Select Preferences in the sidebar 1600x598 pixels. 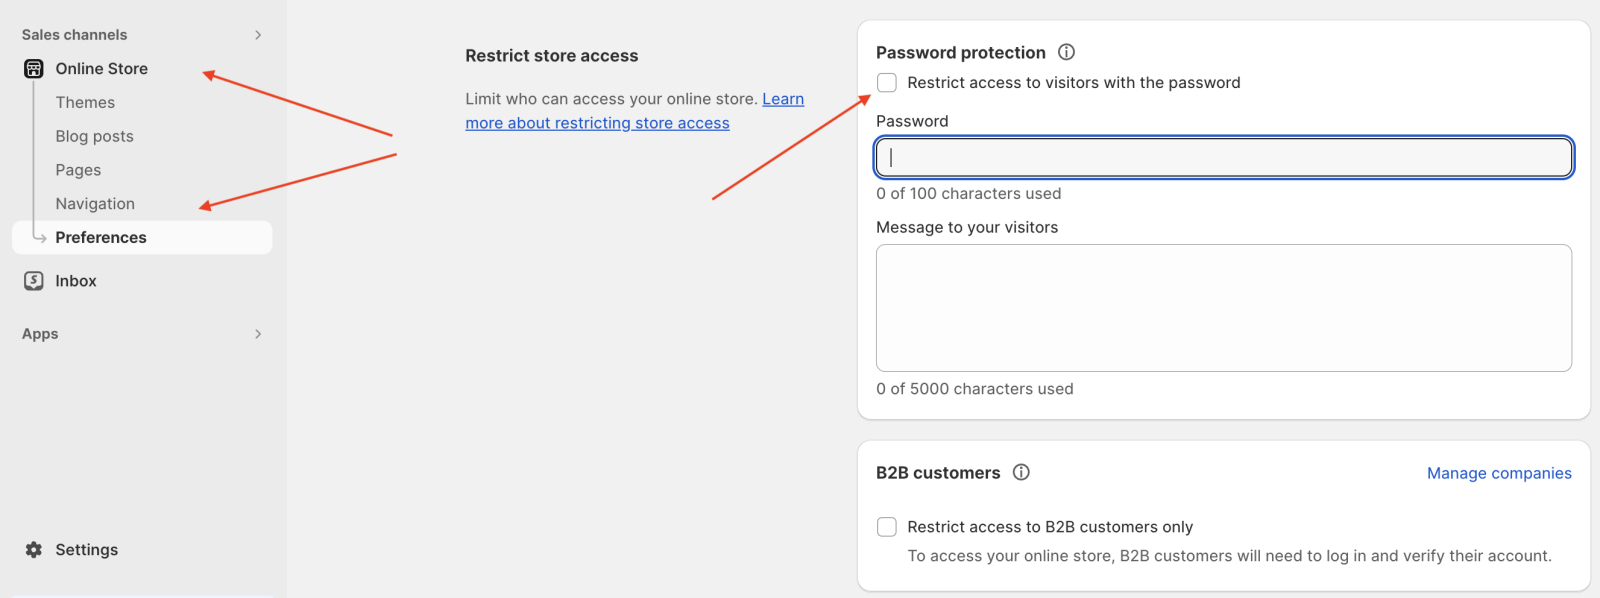(101, 237)
